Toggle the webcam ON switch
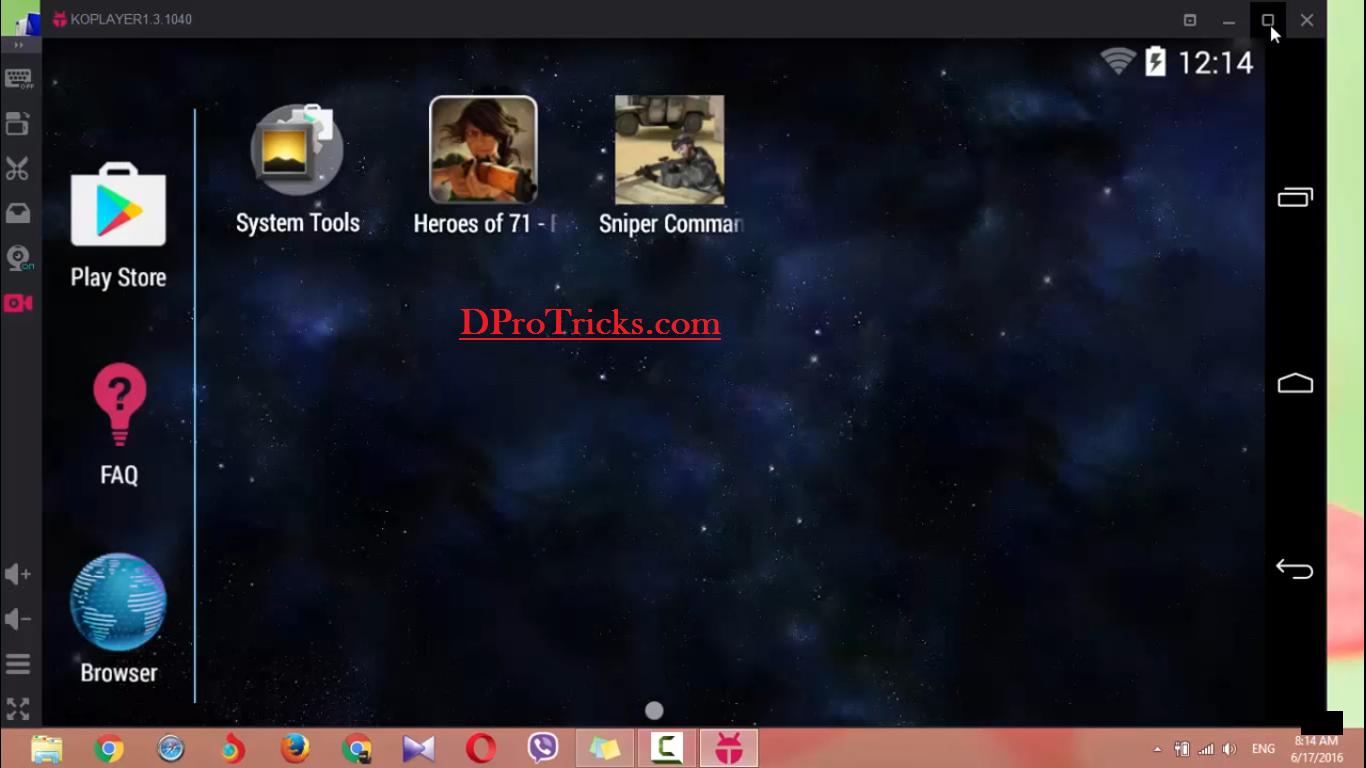Image resolution: width=1366 pixels, height=768 pixels. 19,258
